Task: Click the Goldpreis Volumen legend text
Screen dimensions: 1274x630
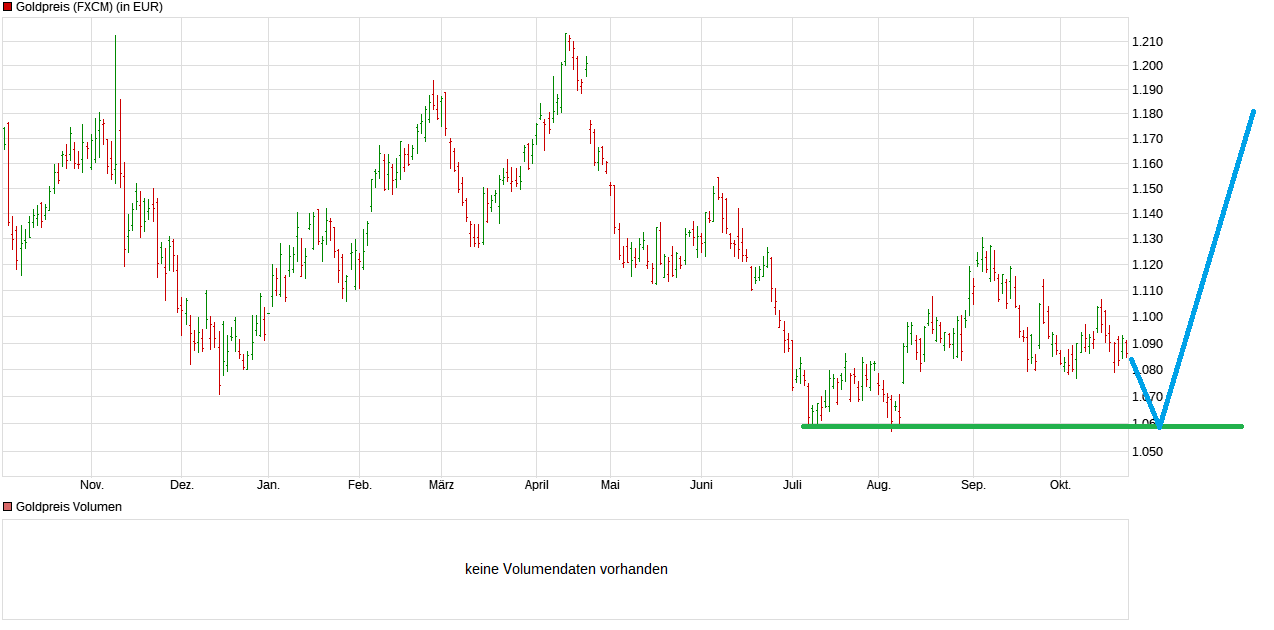Action: click(70, 506)
